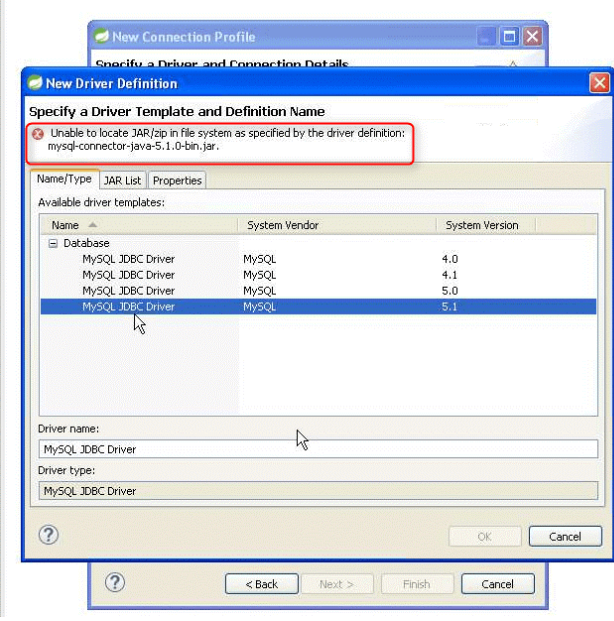Click Cancel in New Driver Definition dialog

(565, 537)
